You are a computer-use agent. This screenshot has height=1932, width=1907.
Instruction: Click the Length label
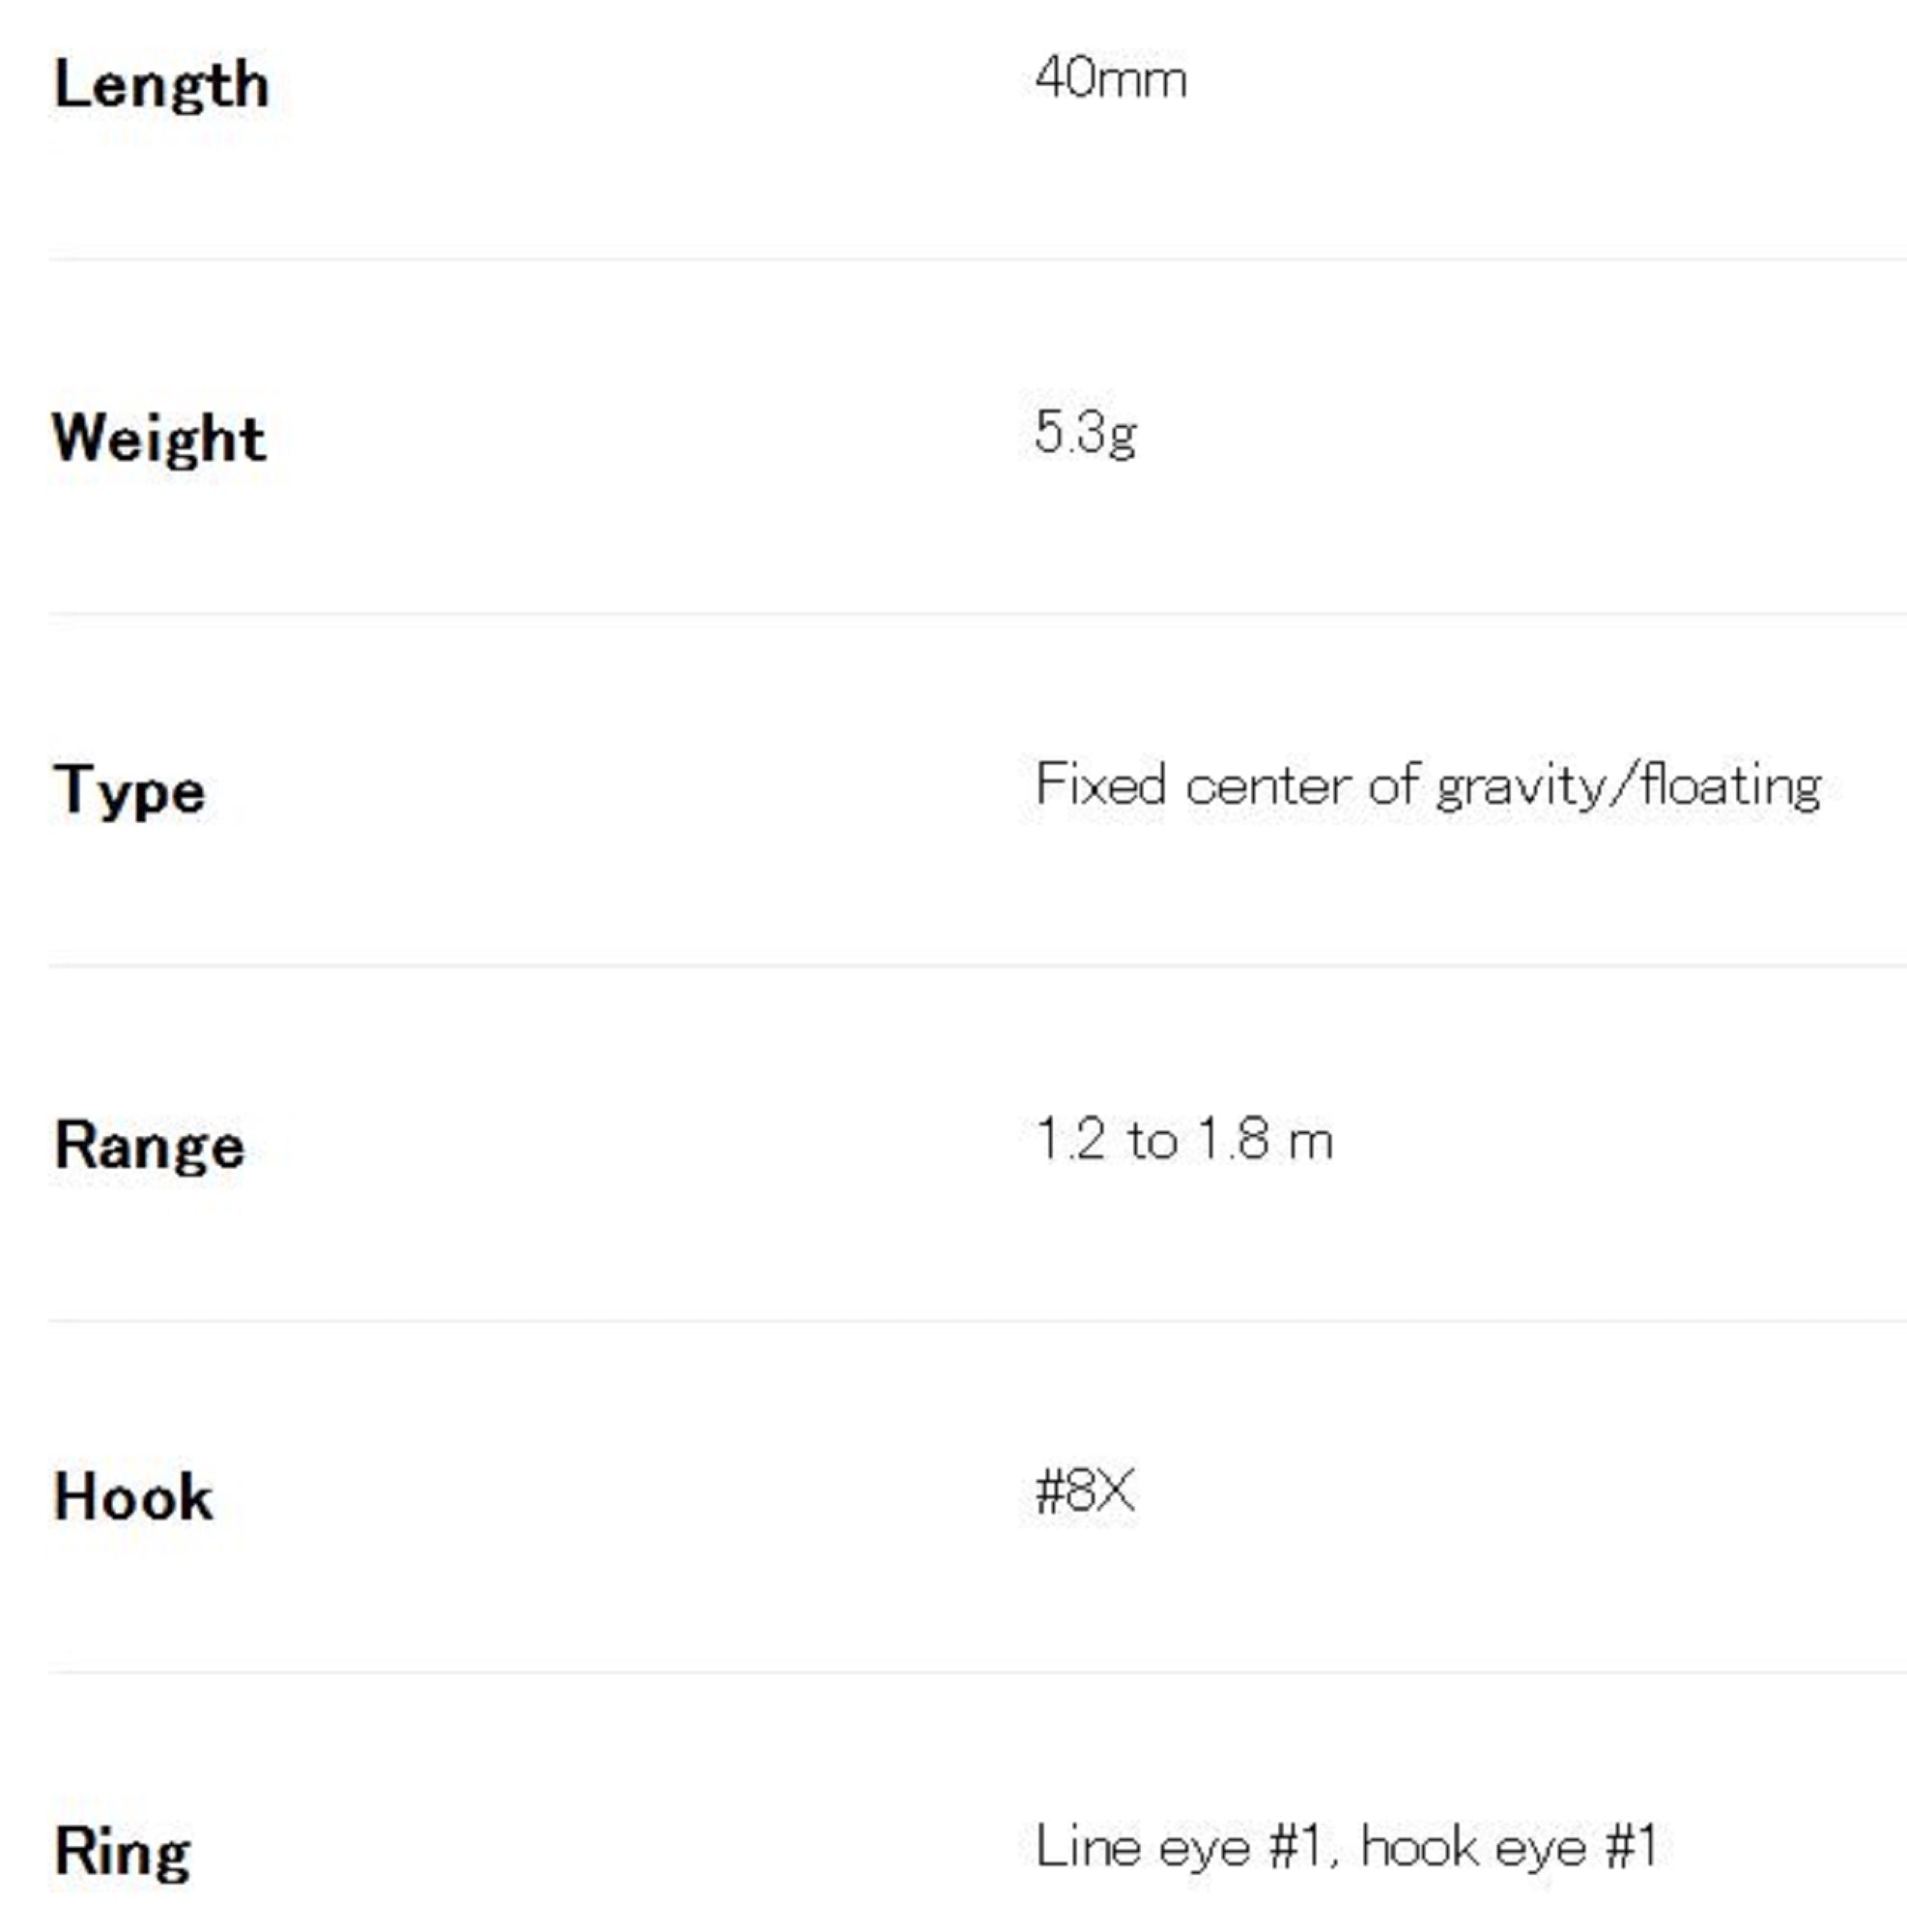(x=161, y=85)
